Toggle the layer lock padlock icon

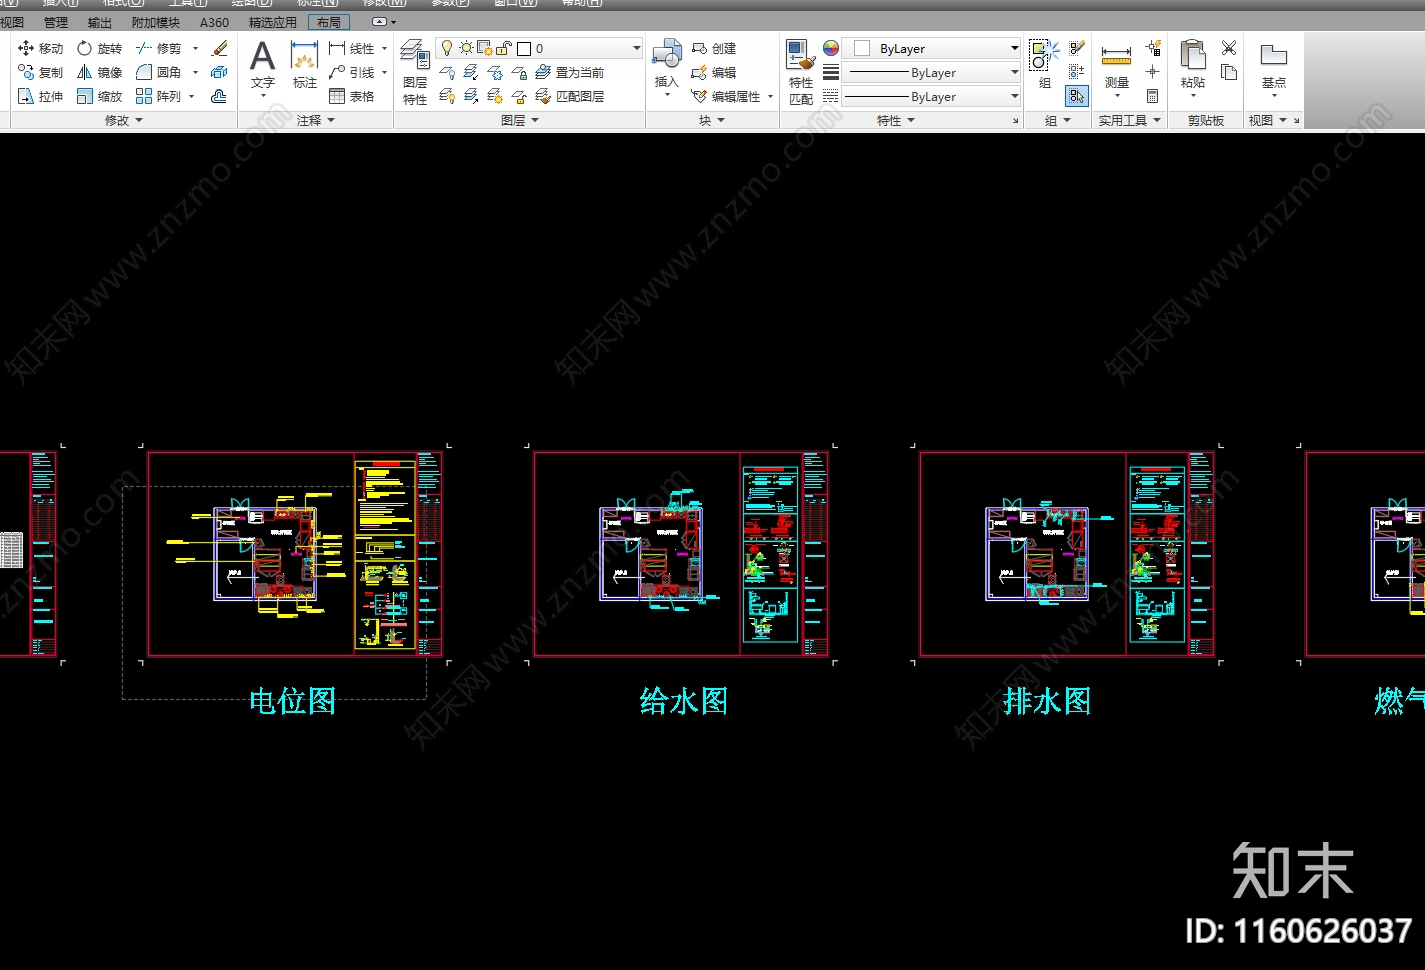tap(504, 48)
